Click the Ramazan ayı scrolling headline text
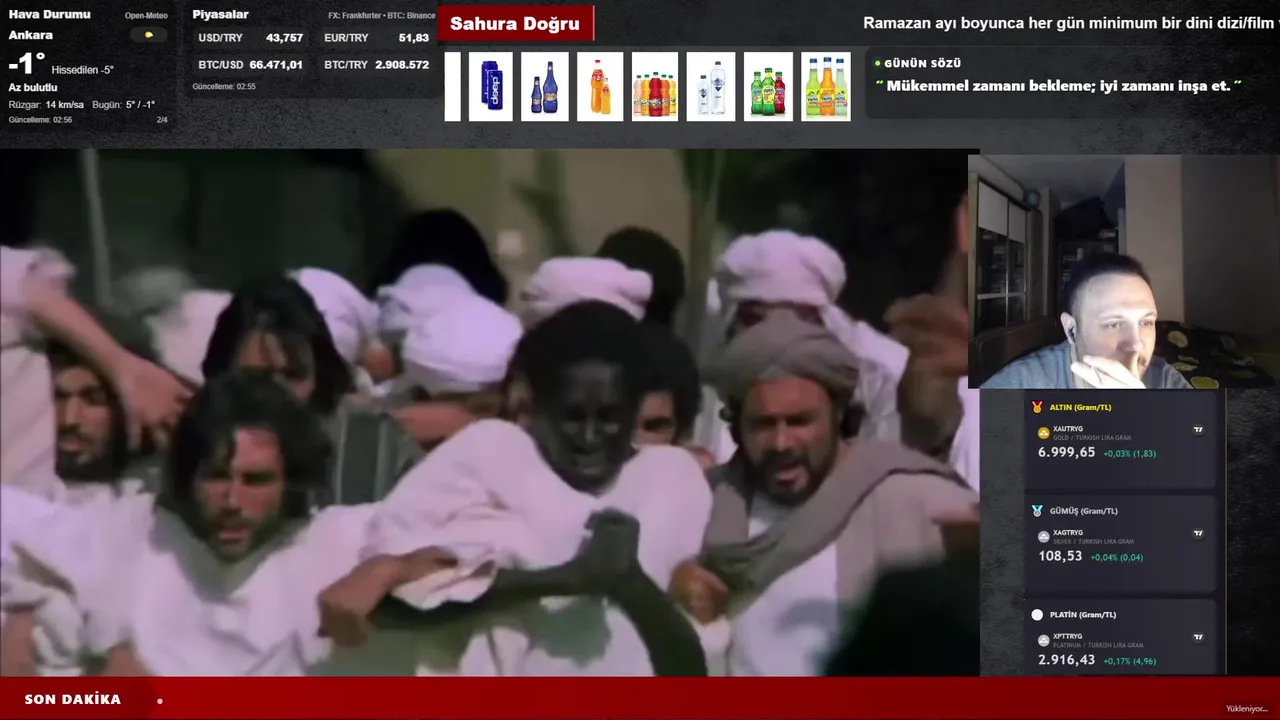Viewport: 1280px width, 720px height. coord(1071,23)
